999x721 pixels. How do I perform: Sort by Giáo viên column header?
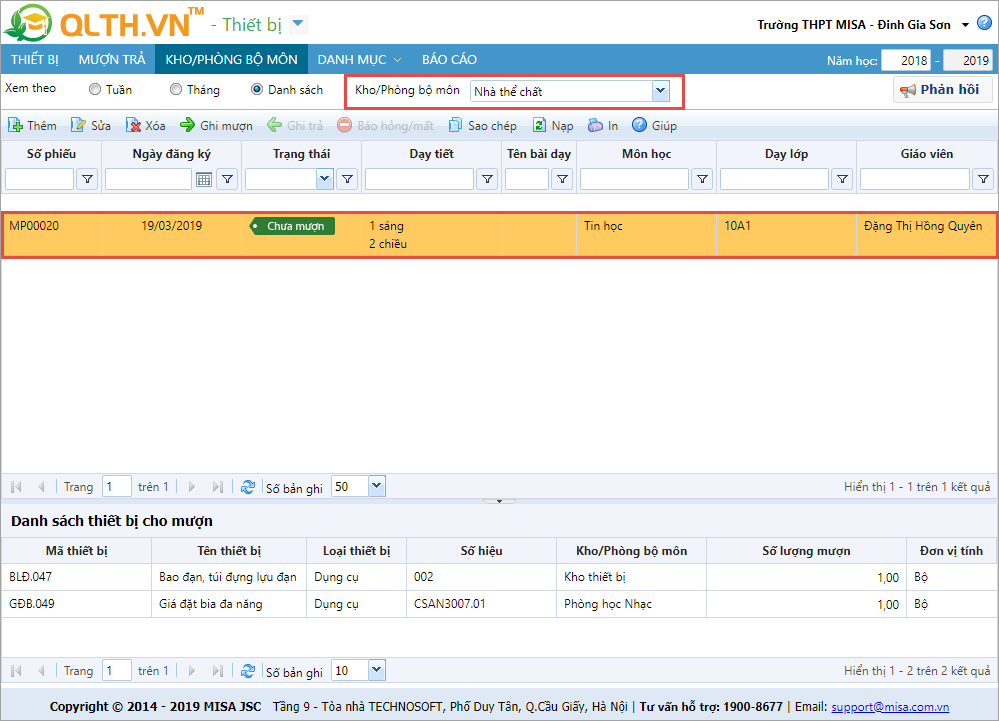(927, 153)
